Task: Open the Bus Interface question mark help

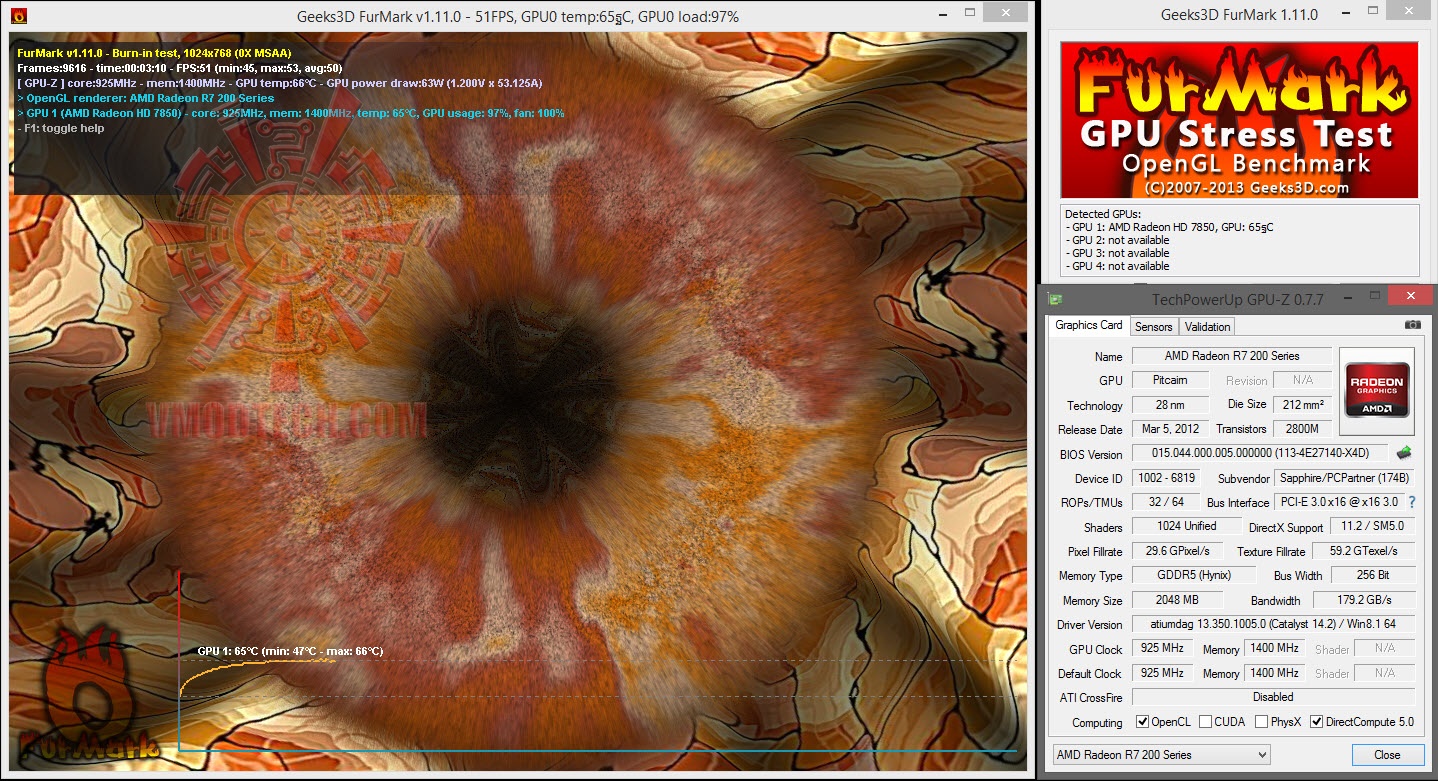Action: coord(1412,502)
